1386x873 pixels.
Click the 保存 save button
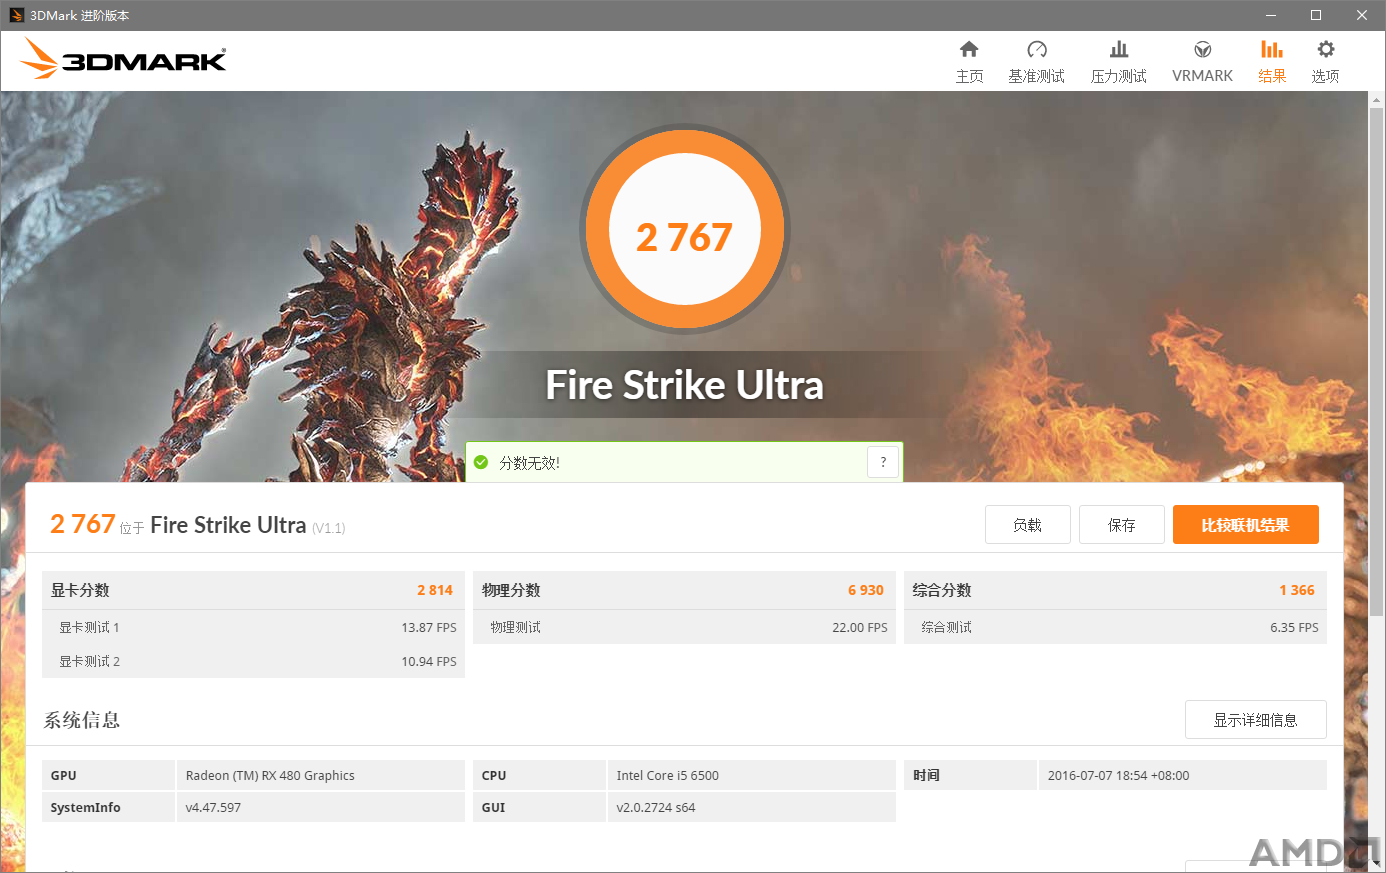pyautogui.click(x=1122, y=525)
